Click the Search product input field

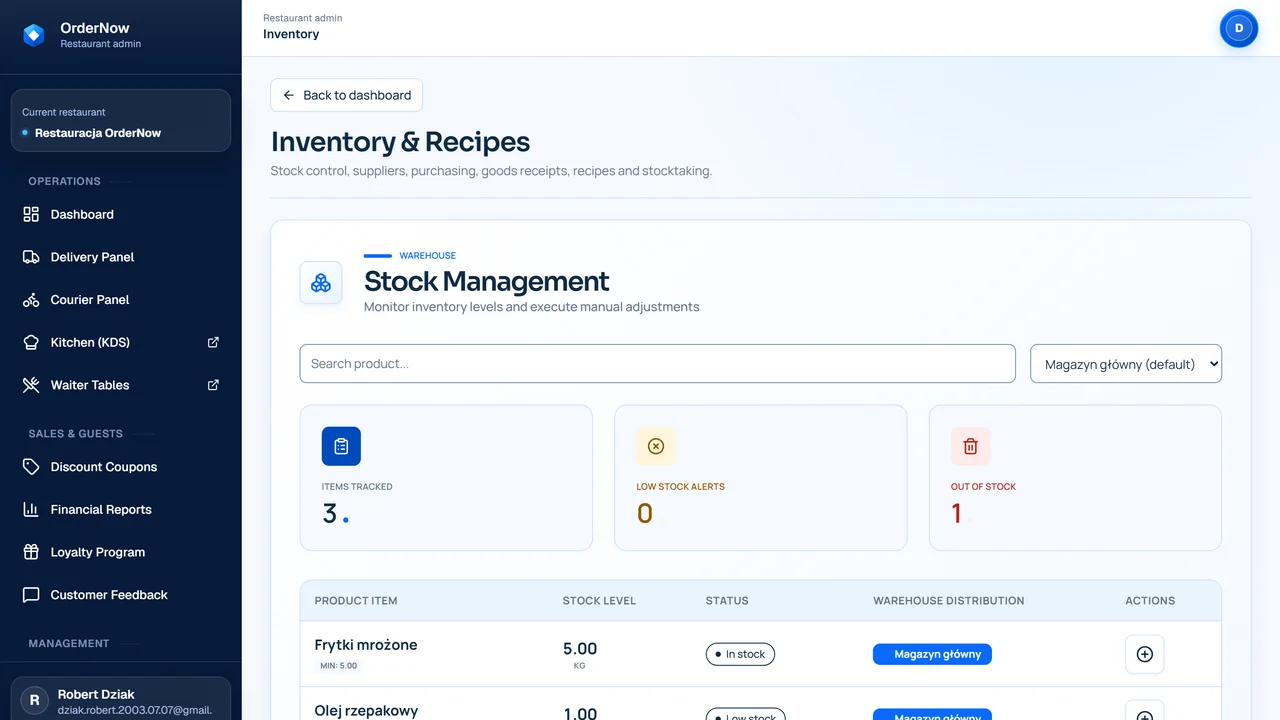pyautogui.click(x=658, y=364)
